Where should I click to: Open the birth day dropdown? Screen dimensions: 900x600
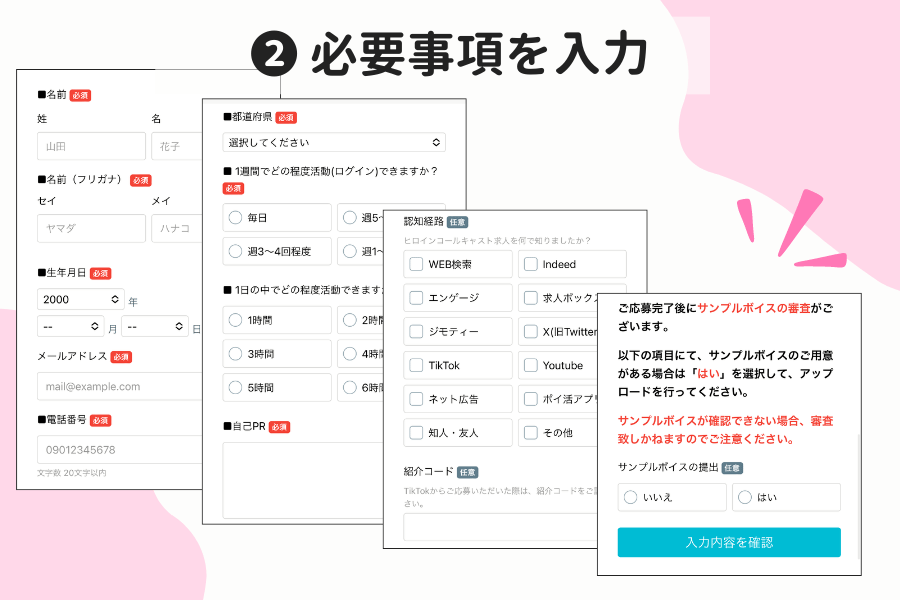click(155, 327)
